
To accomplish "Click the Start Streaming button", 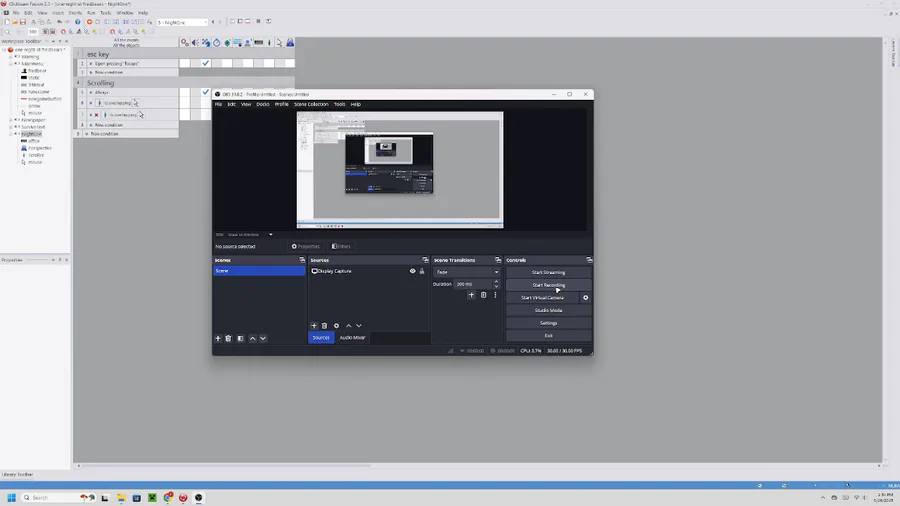I will click(548, 273).
